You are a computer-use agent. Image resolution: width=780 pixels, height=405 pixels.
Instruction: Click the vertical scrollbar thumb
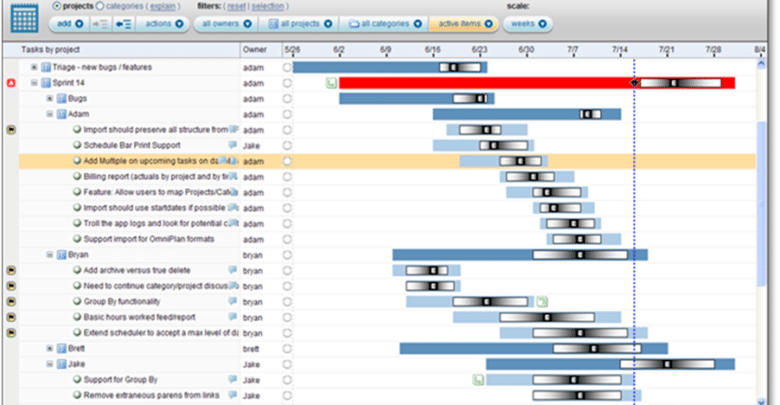click(761, 204)
